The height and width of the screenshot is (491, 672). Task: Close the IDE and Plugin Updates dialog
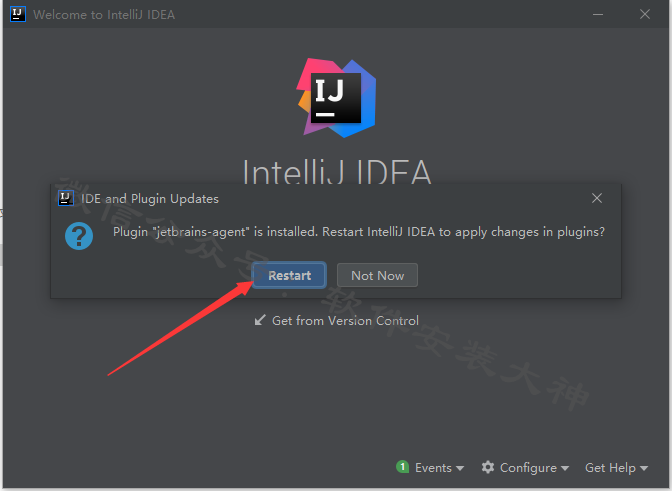[597, 198]
